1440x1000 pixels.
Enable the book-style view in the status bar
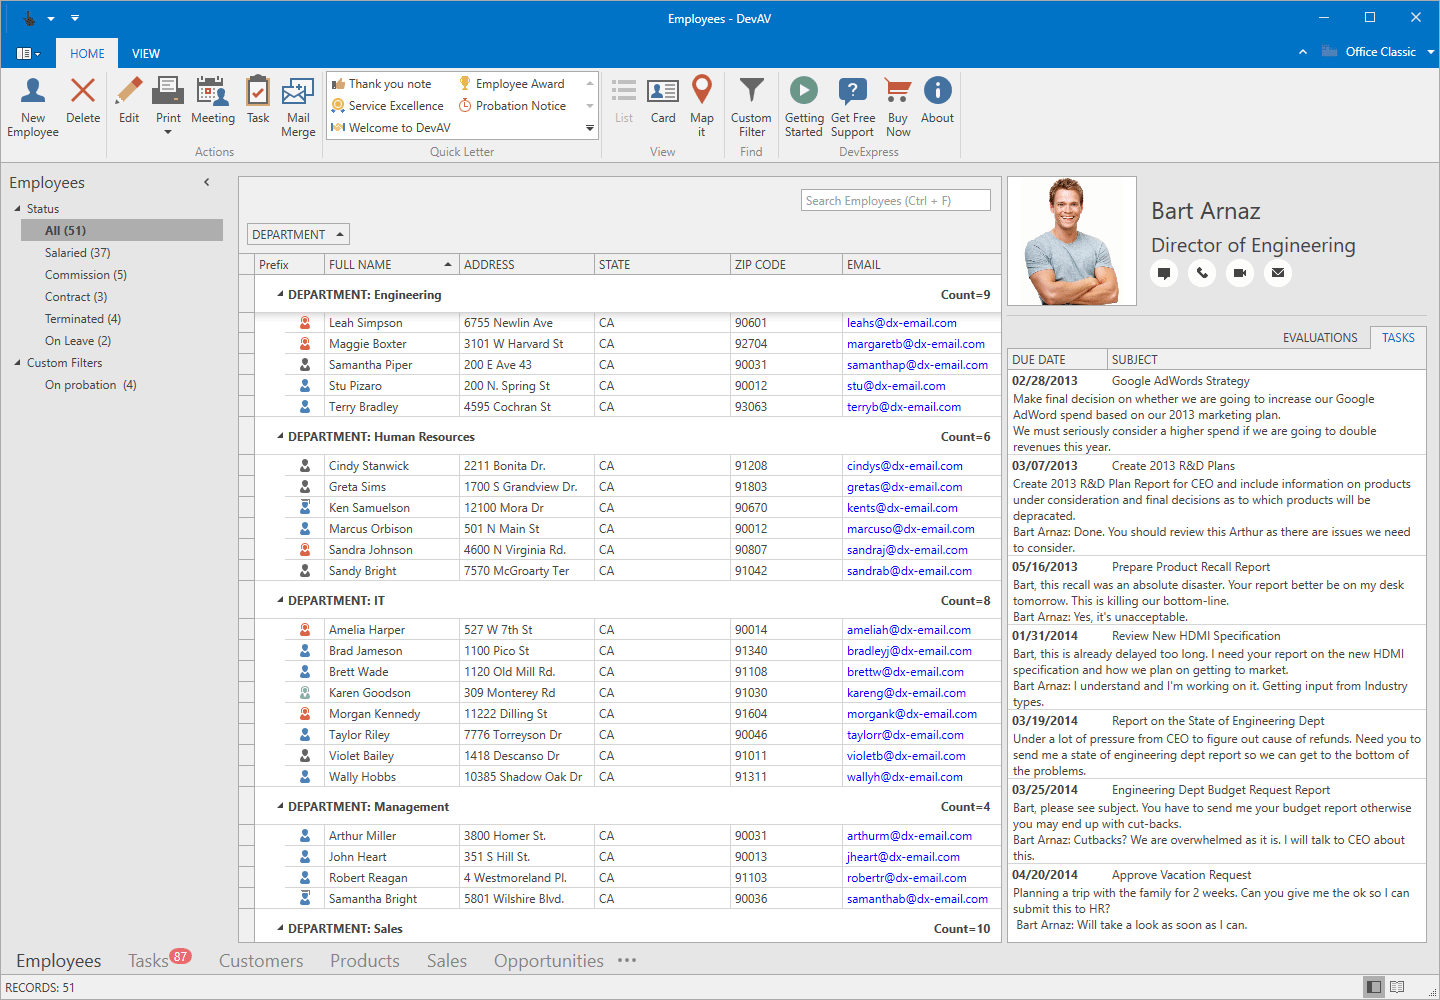(1397, 986)
